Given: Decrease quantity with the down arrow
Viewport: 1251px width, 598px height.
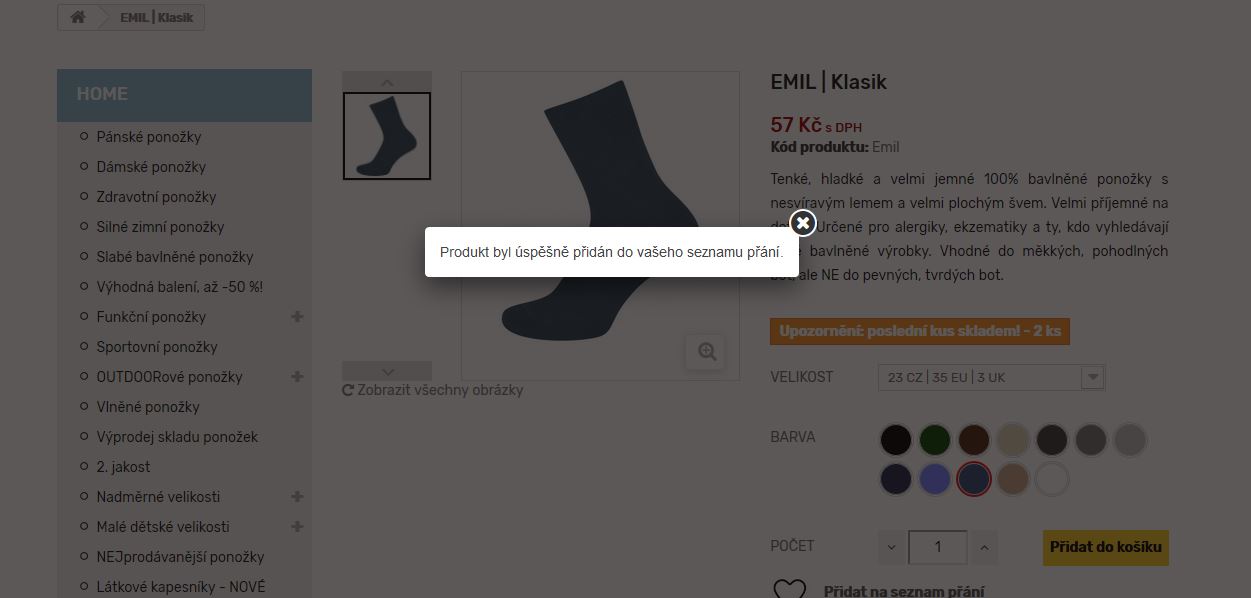Looking at the screenshot, I should point(892,547).
